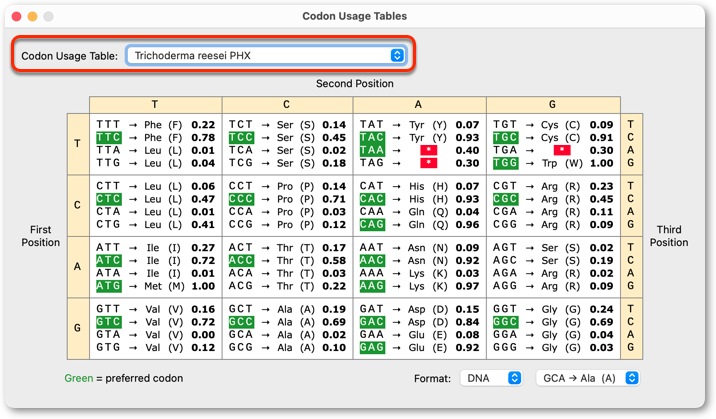This screenshot has height=419, width=716.
Task: Click the CCT Pro codon
Action: (241, 186)
